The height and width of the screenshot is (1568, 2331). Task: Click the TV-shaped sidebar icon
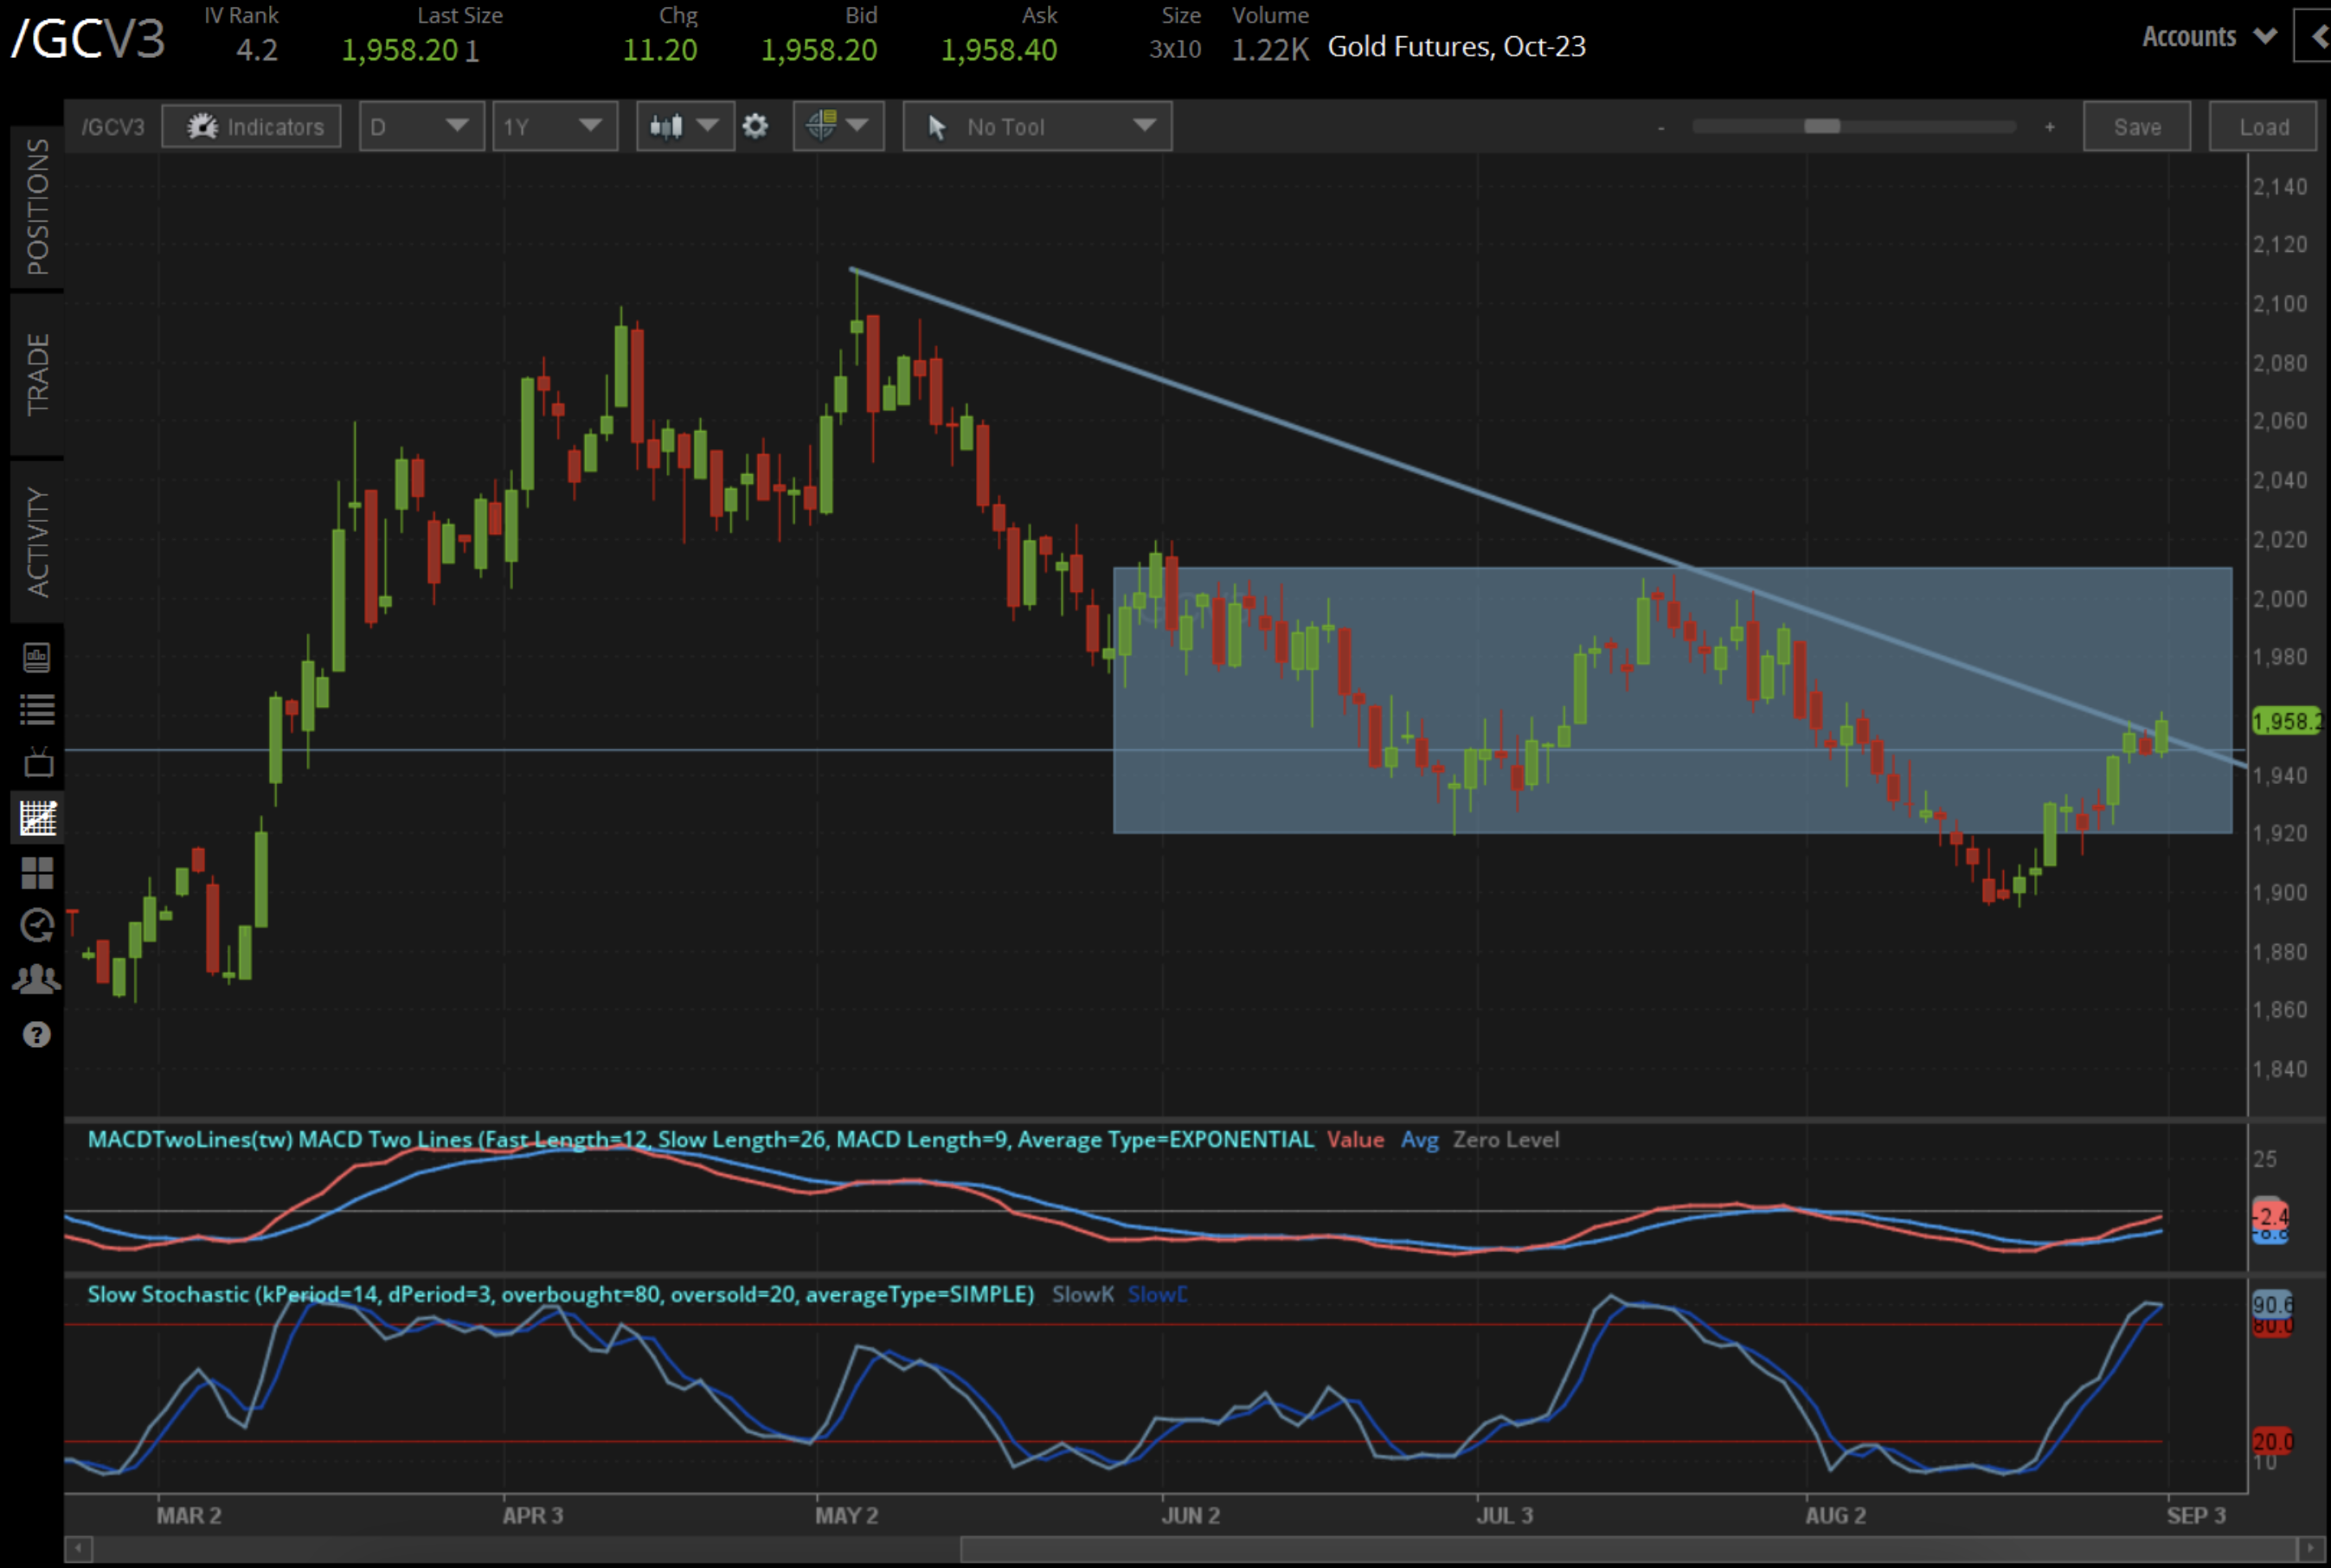(37, 763)
